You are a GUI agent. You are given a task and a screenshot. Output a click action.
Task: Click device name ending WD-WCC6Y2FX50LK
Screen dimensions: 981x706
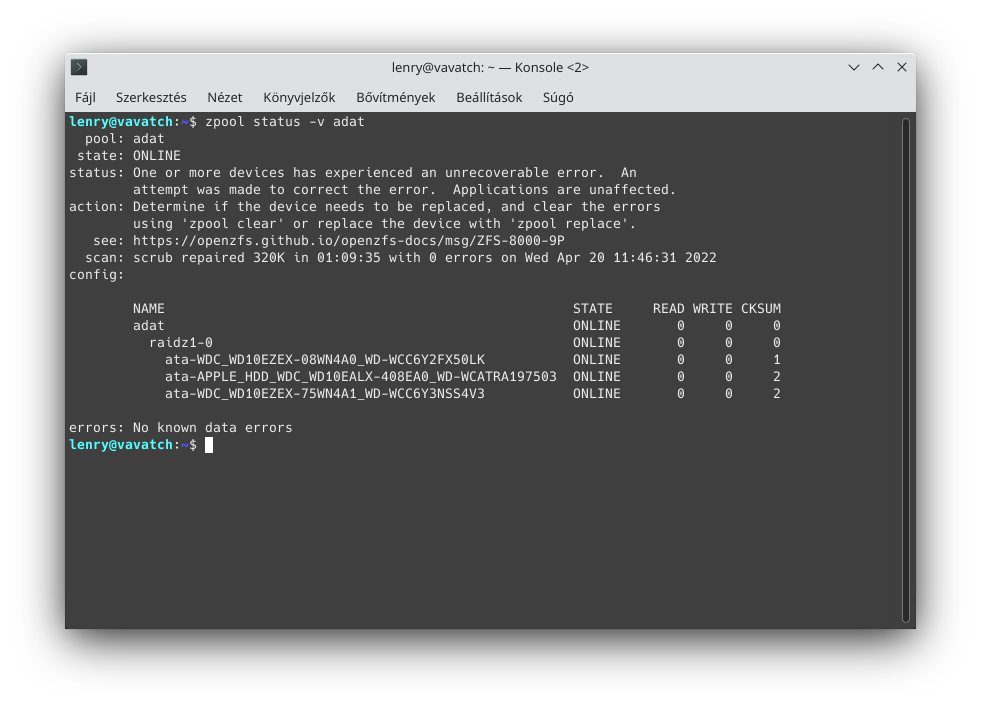click(325, 360)
